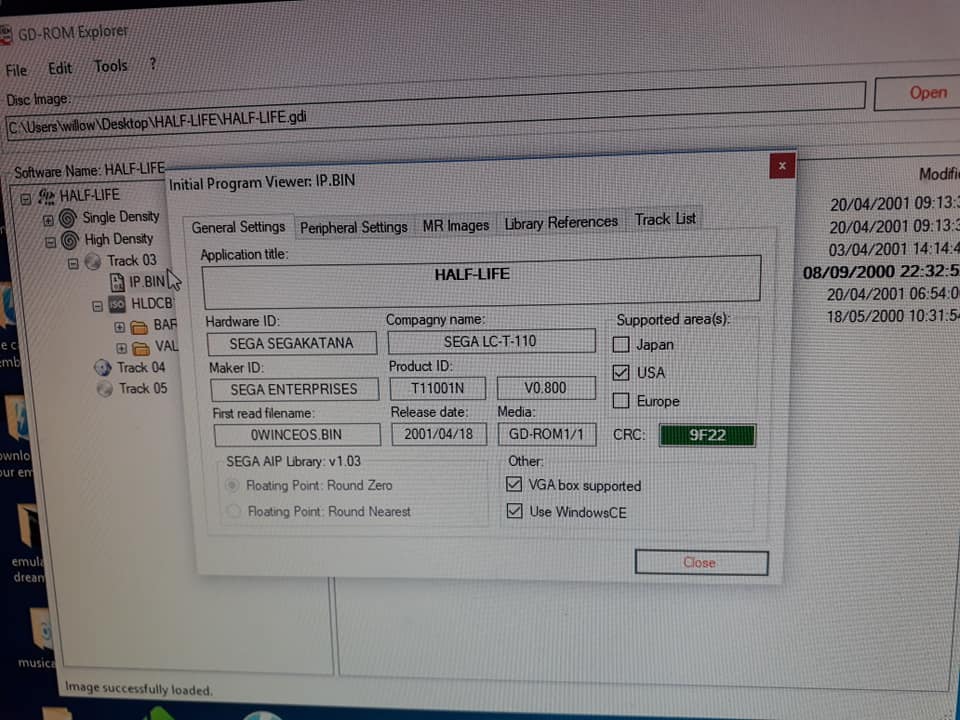Click the IP.BIN file icon

pyautogui.click(x=117, y=282)
